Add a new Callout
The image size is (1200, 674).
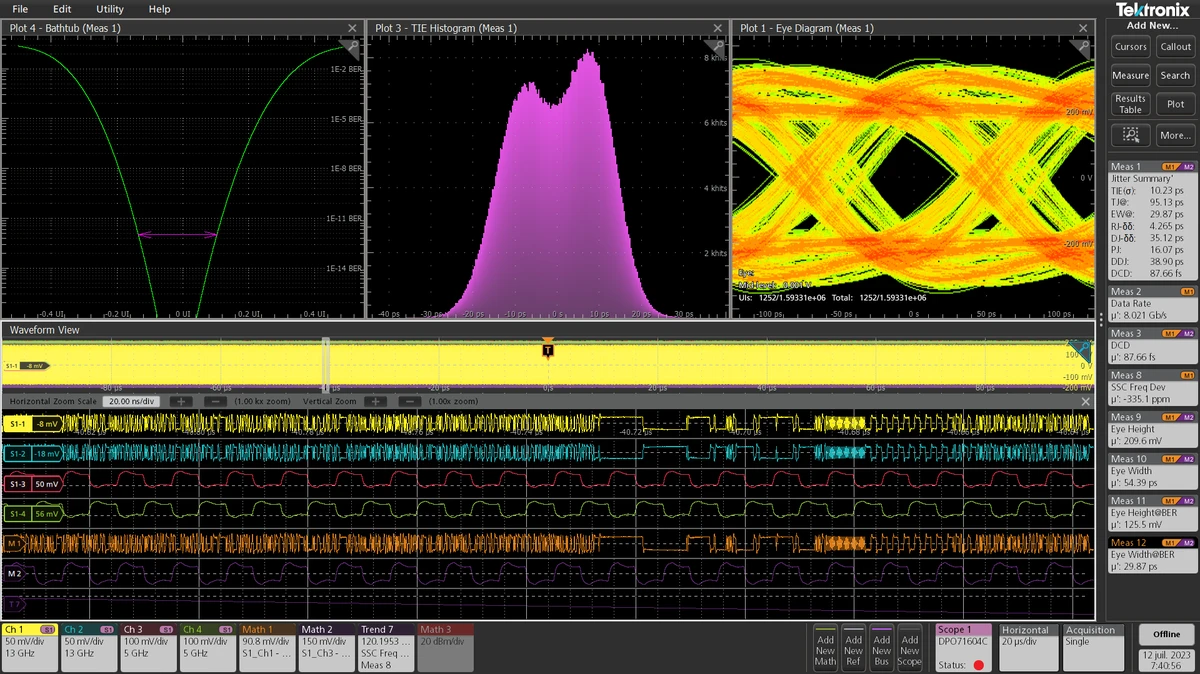pyautogui.click(x=1175, y=47)
